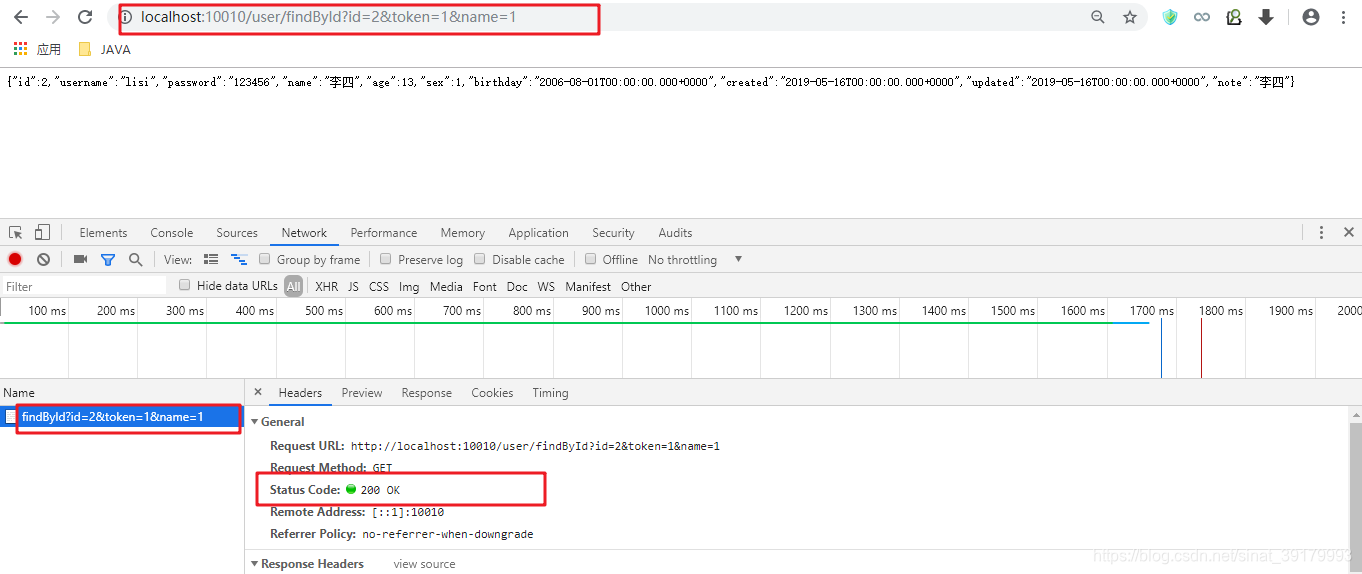Bookmark this page with the star icon
1362x574 pixels.
[x=1130, y=17]
